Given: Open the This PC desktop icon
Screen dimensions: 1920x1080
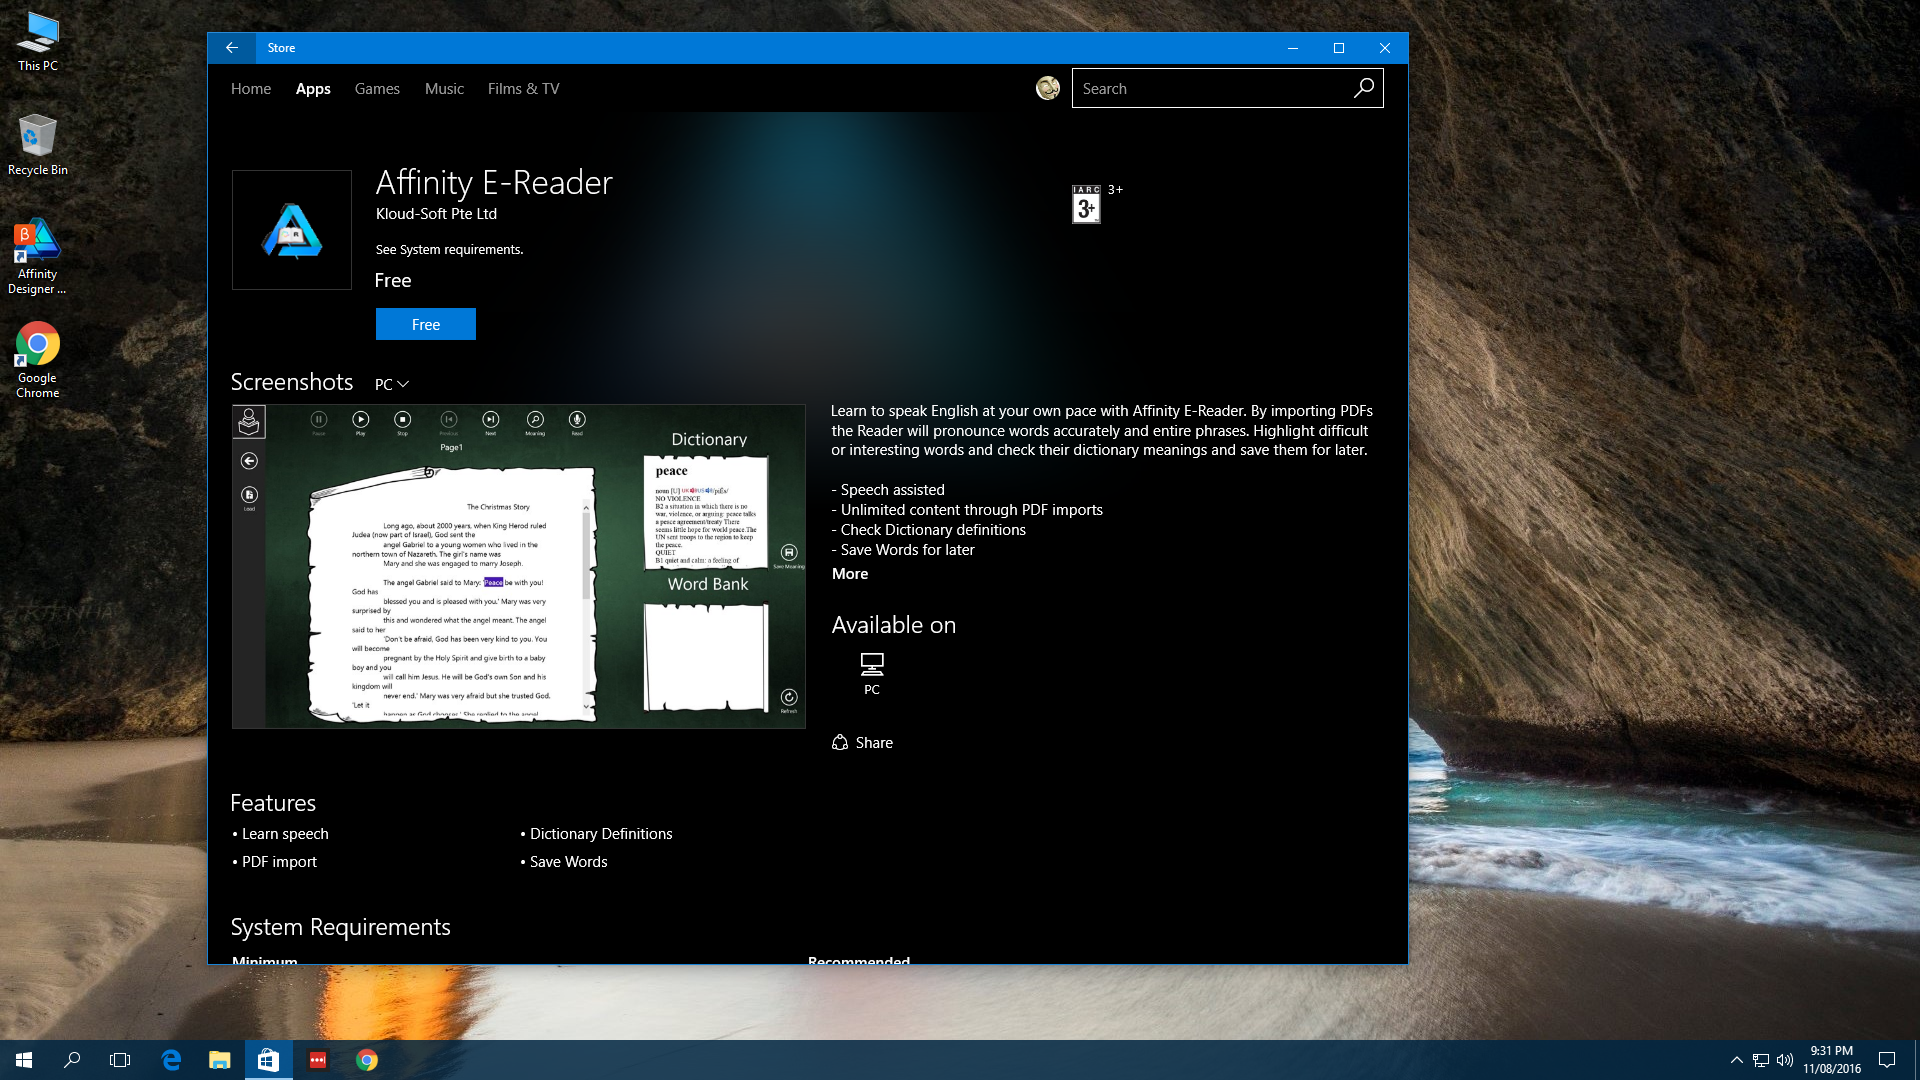Looking at the screenshot, I should click(38, 42).
